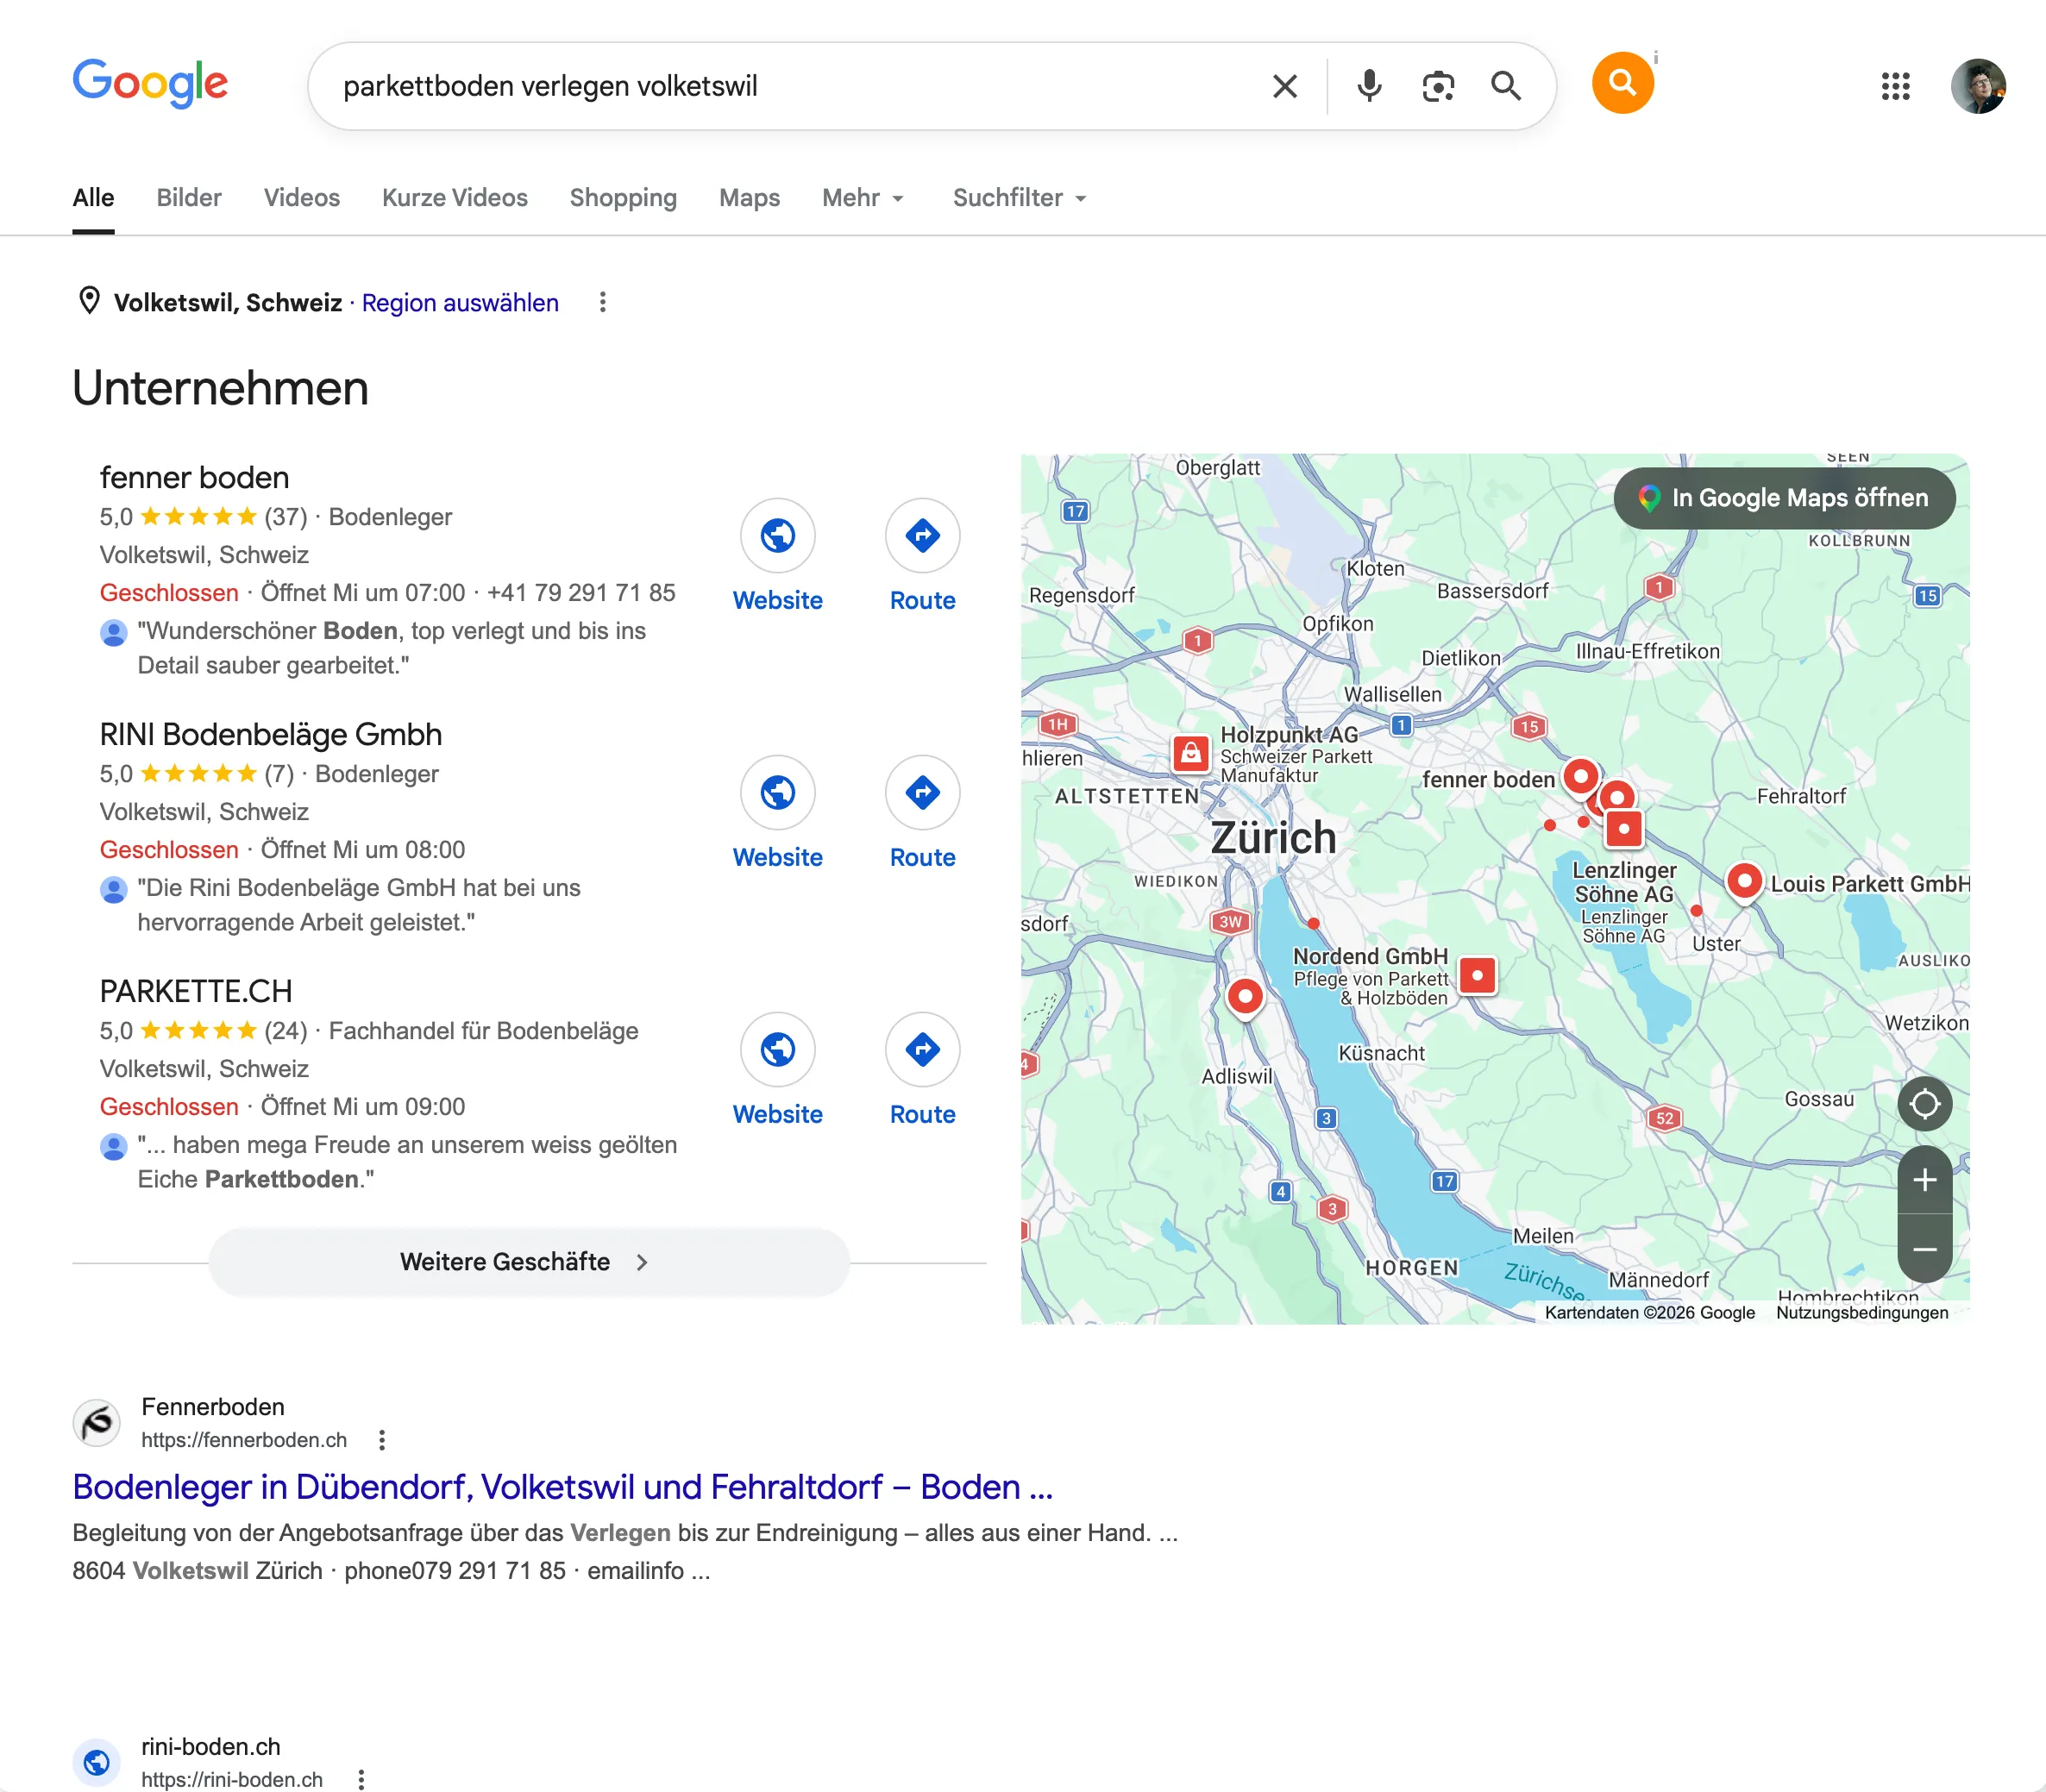Open the RINI Bodenbeläge Gmbh business title
Viewport: 2046px width, 1792px height.
click(270, 734)
